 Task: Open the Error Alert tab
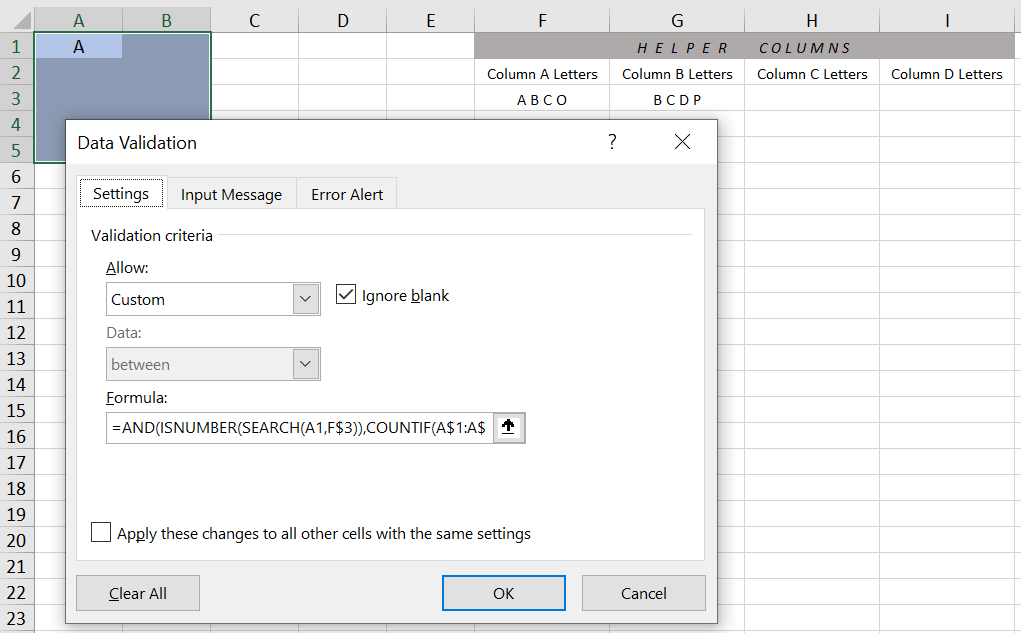(x=346, y=194)
